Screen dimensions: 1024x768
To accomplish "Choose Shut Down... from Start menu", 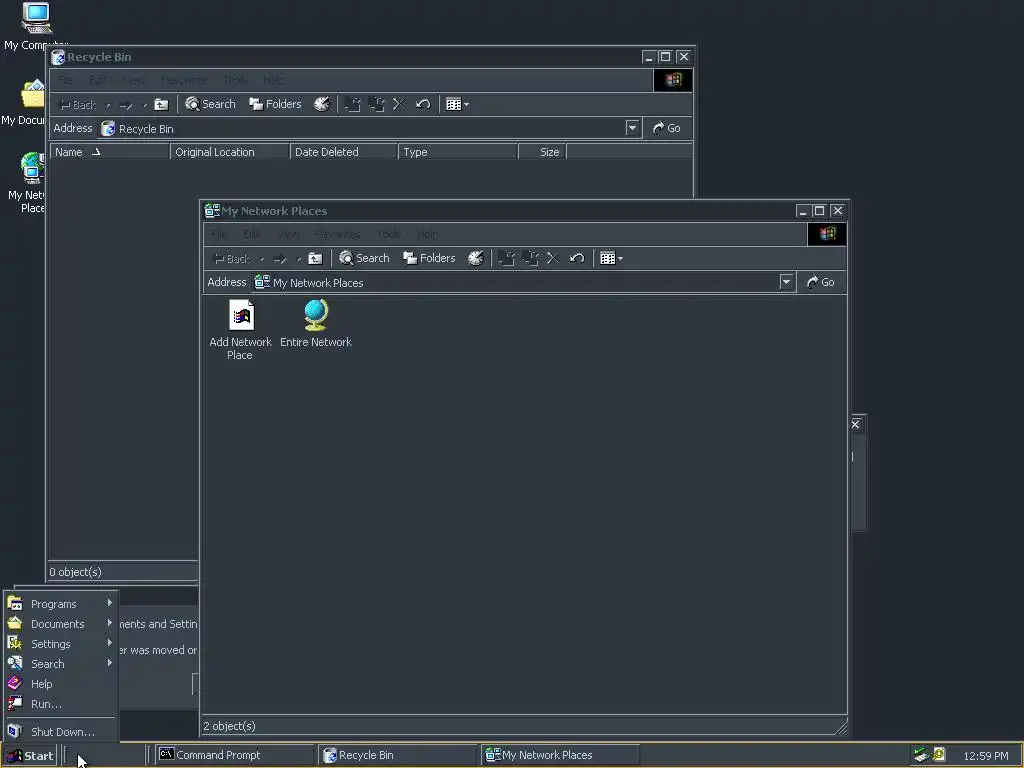I will click(x=61, y=731).
